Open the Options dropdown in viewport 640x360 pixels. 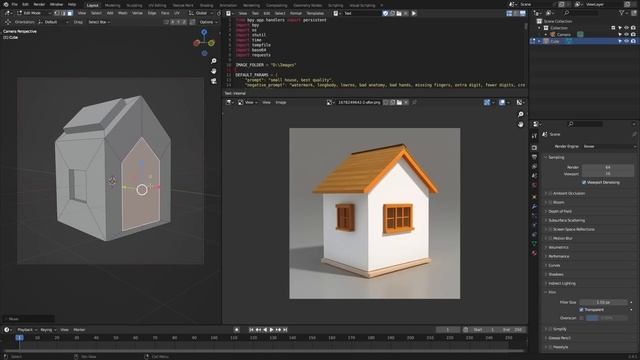click(x=208, y=22)
